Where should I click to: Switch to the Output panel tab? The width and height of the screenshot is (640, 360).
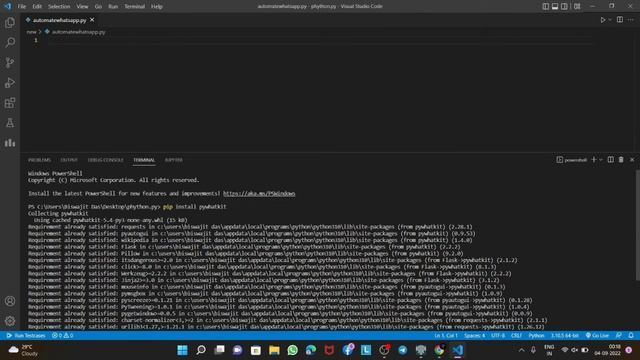click(x=69, y=160)
